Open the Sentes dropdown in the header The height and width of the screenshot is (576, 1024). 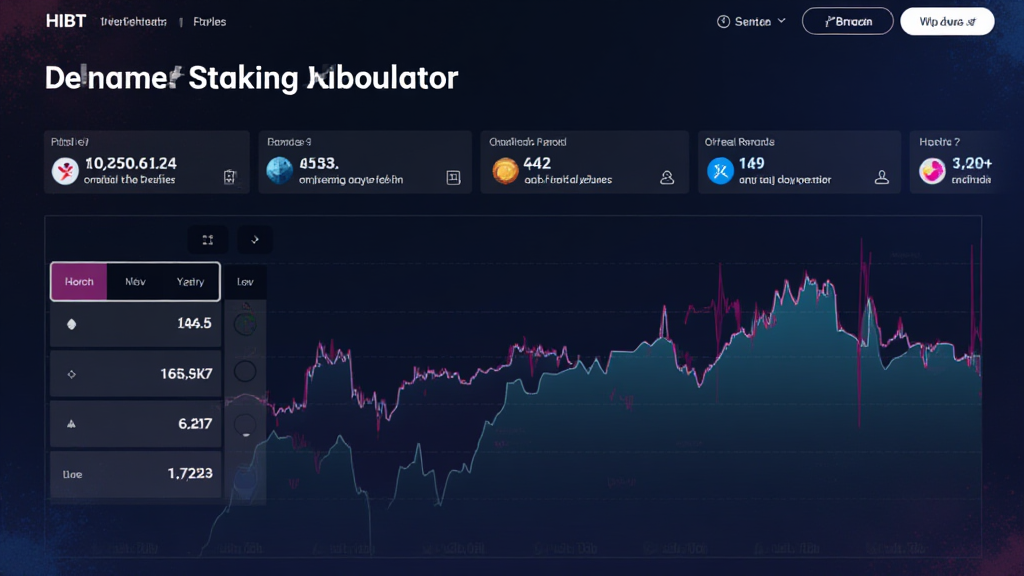click(752, 21)
